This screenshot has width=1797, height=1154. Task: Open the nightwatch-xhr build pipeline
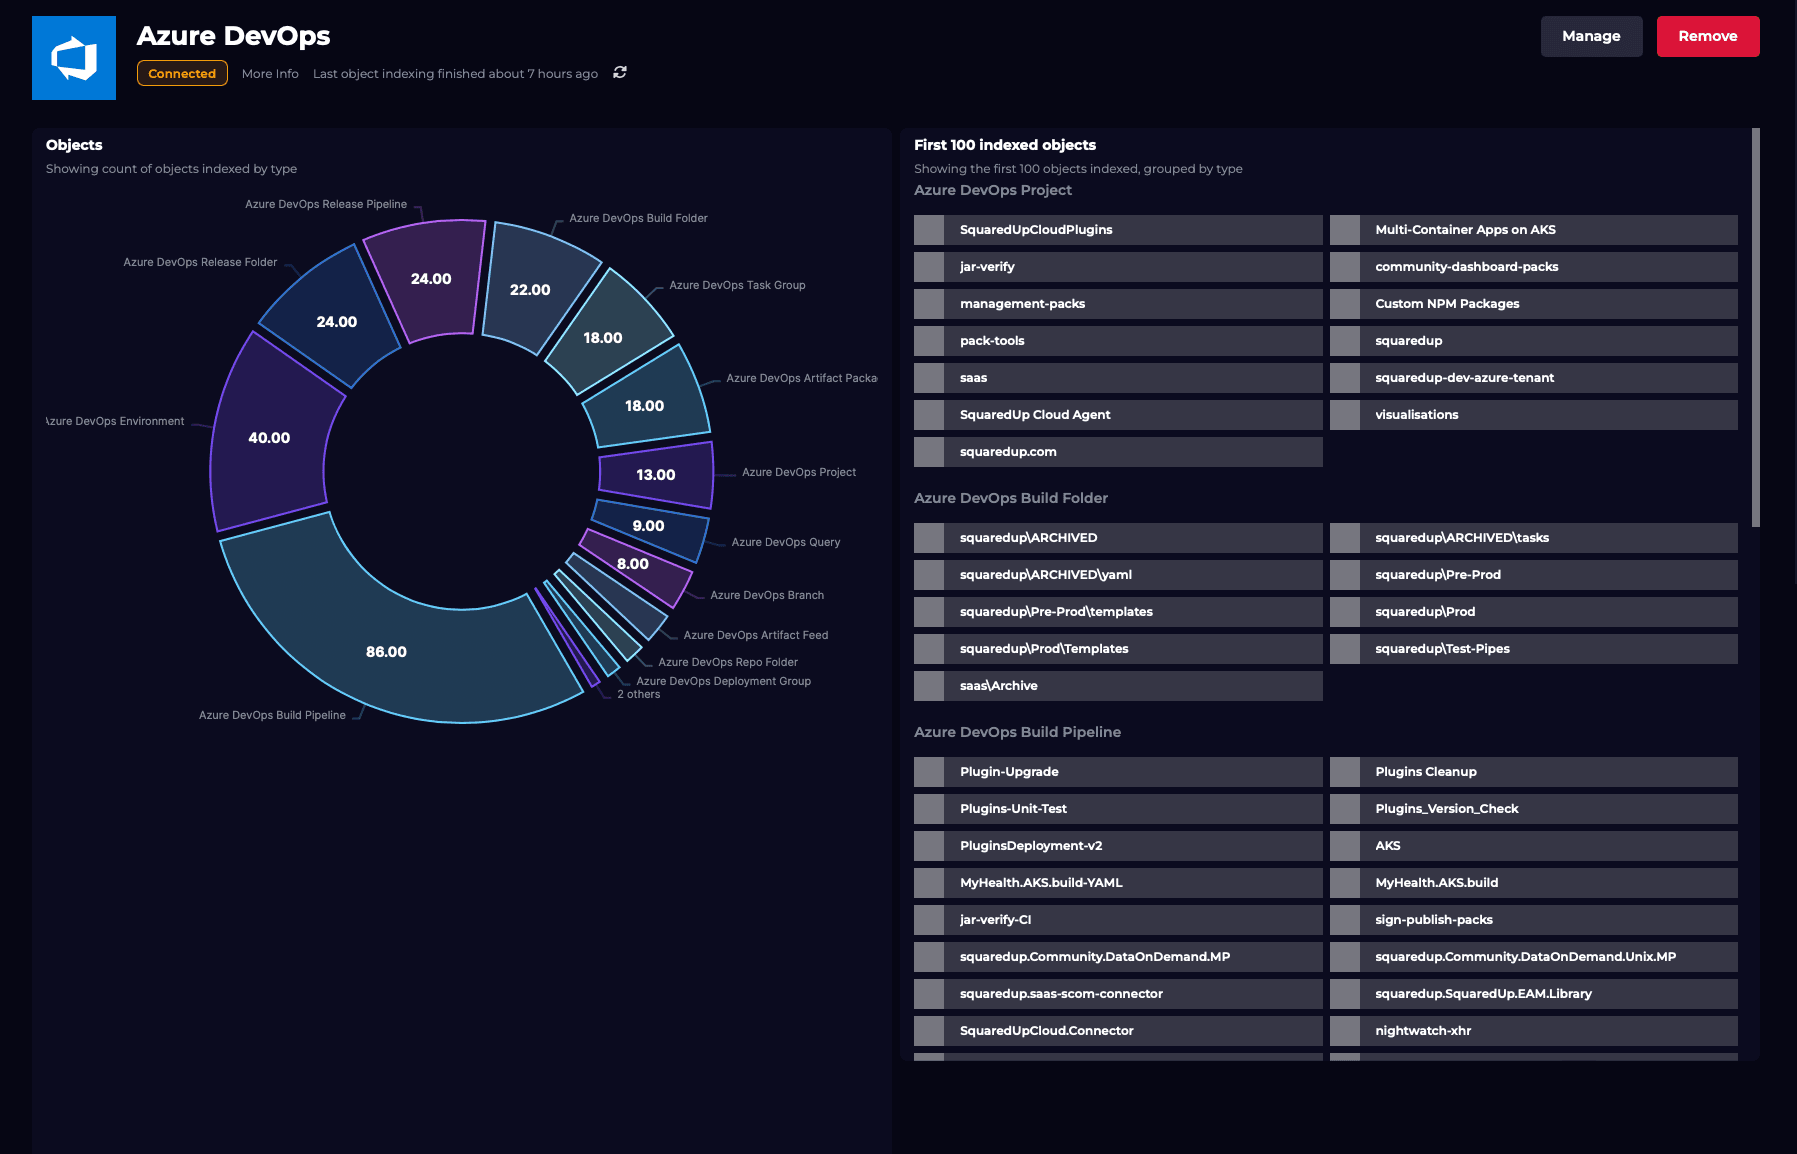point(1534,1031)
